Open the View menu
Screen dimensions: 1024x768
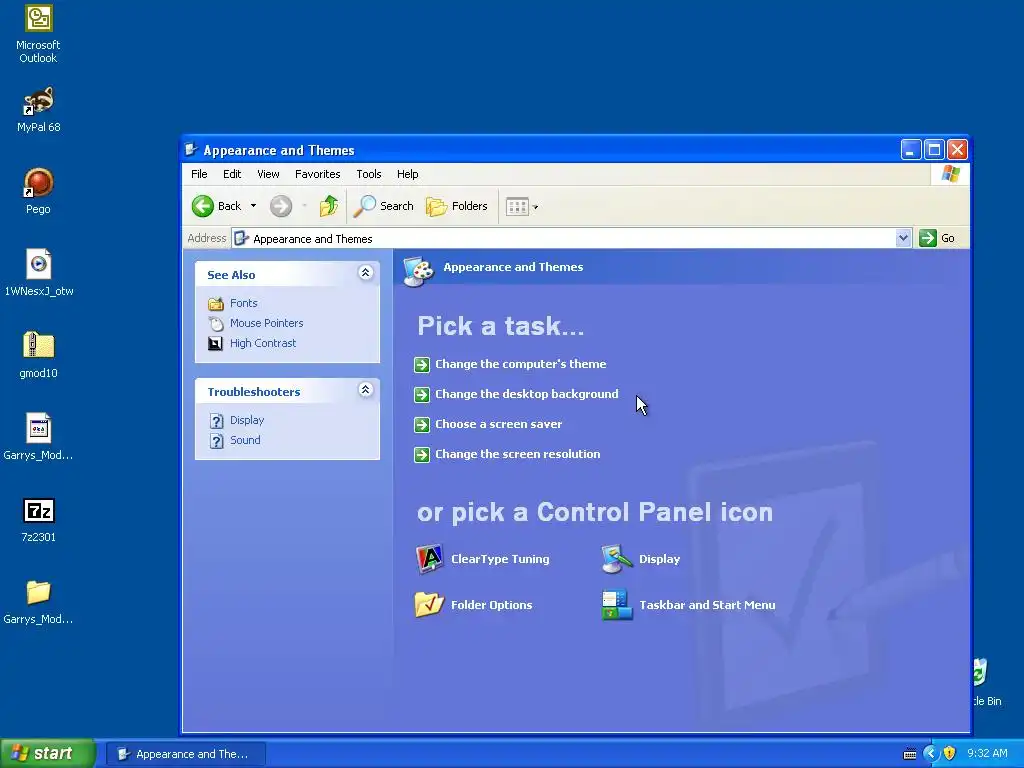tap(268, 174)
